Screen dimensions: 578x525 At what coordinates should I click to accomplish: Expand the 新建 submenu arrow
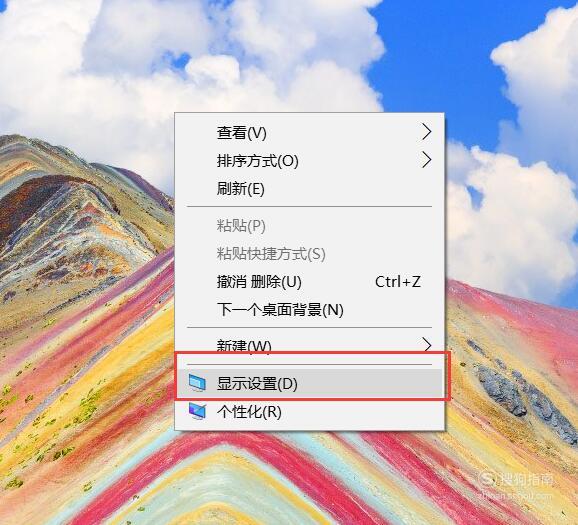[426, 345]
